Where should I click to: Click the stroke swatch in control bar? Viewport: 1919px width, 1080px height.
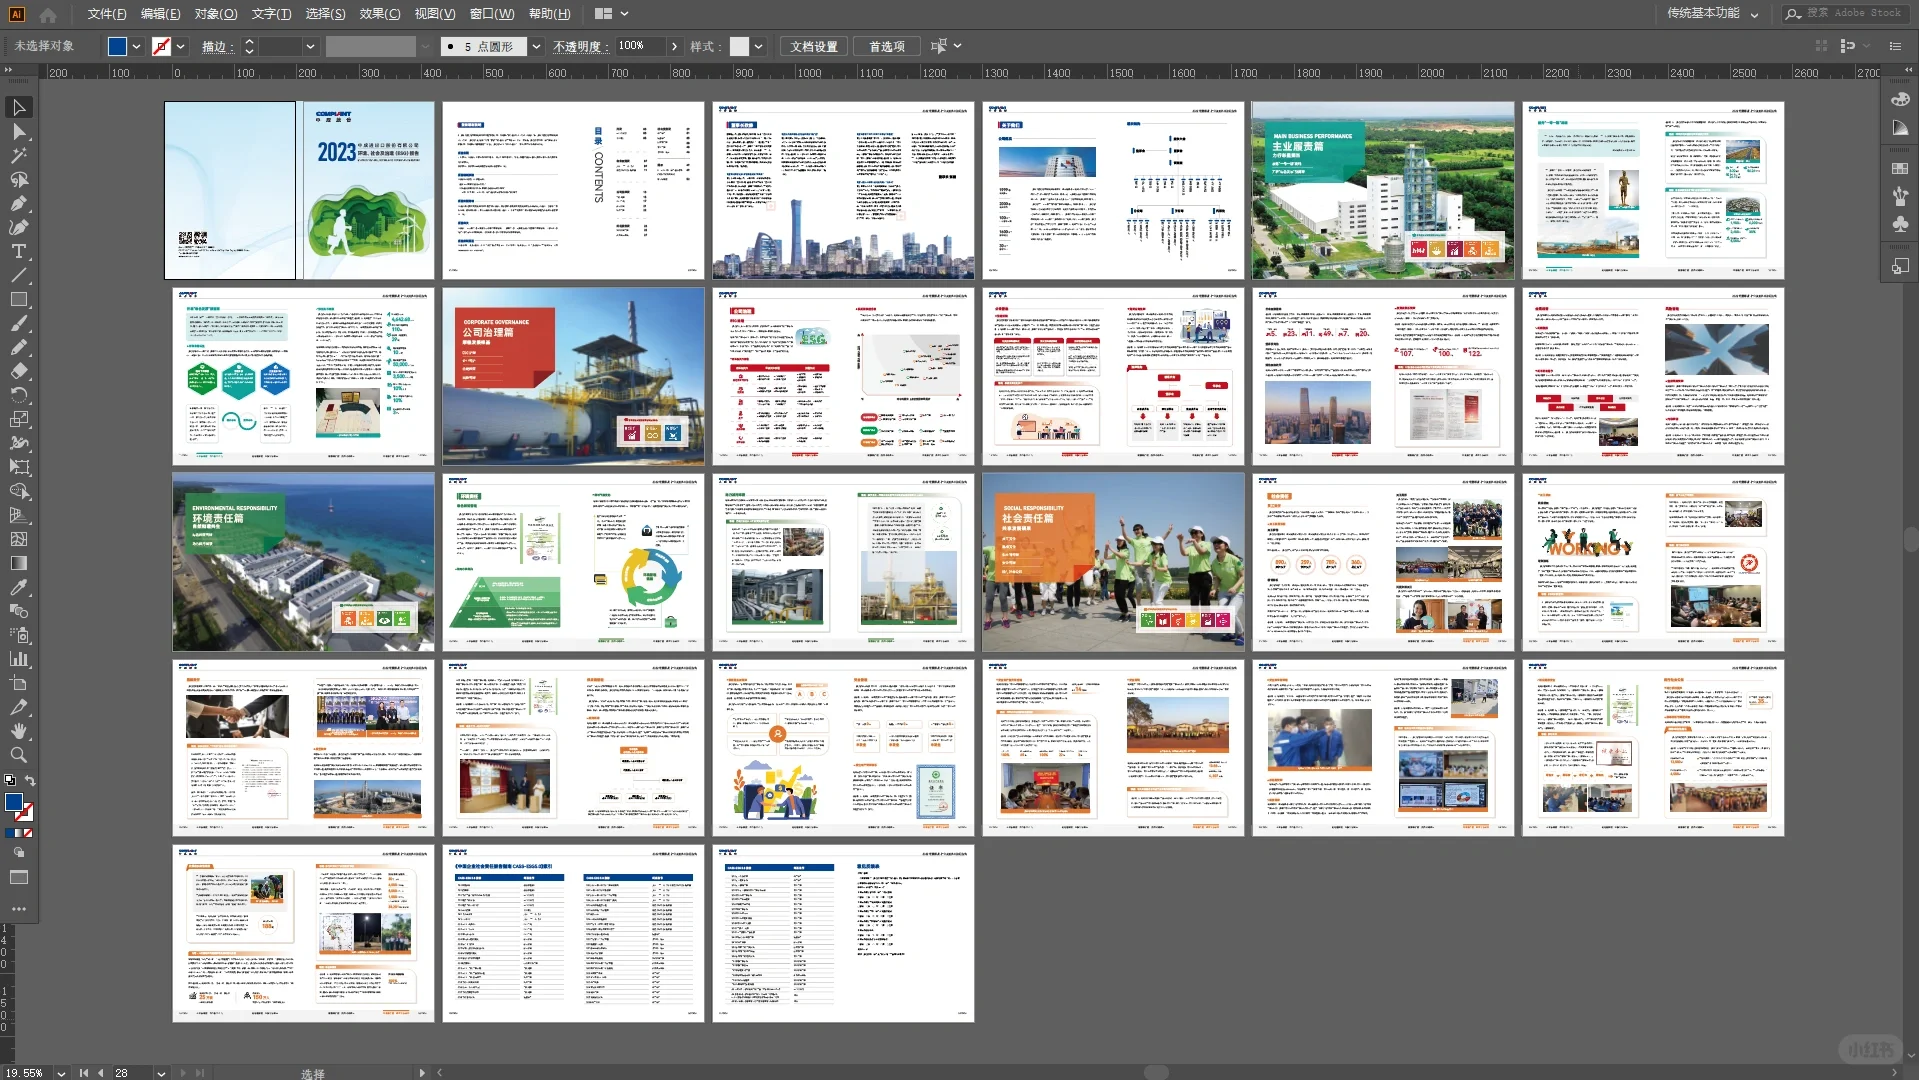161,46
